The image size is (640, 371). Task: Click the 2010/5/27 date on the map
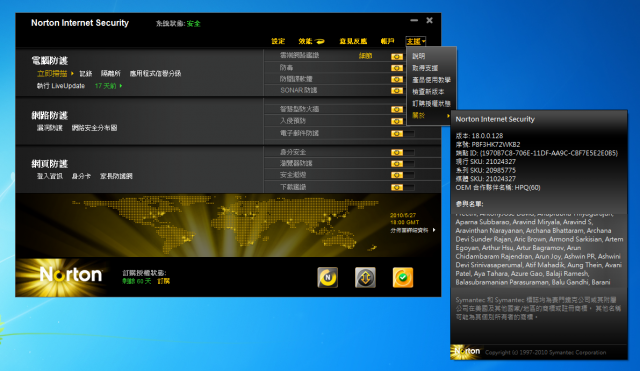tap(403, 215)
